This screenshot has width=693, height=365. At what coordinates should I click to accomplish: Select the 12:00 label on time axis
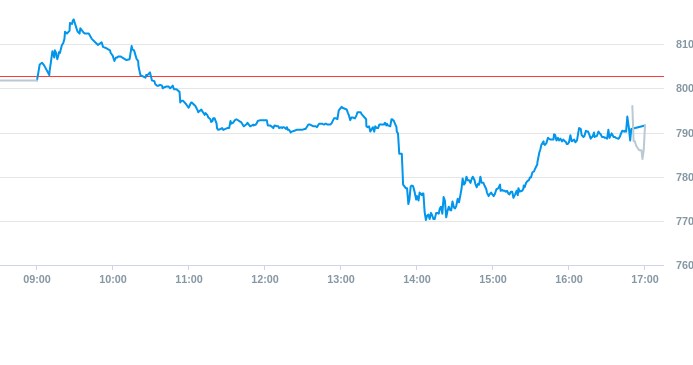point(265,279)
